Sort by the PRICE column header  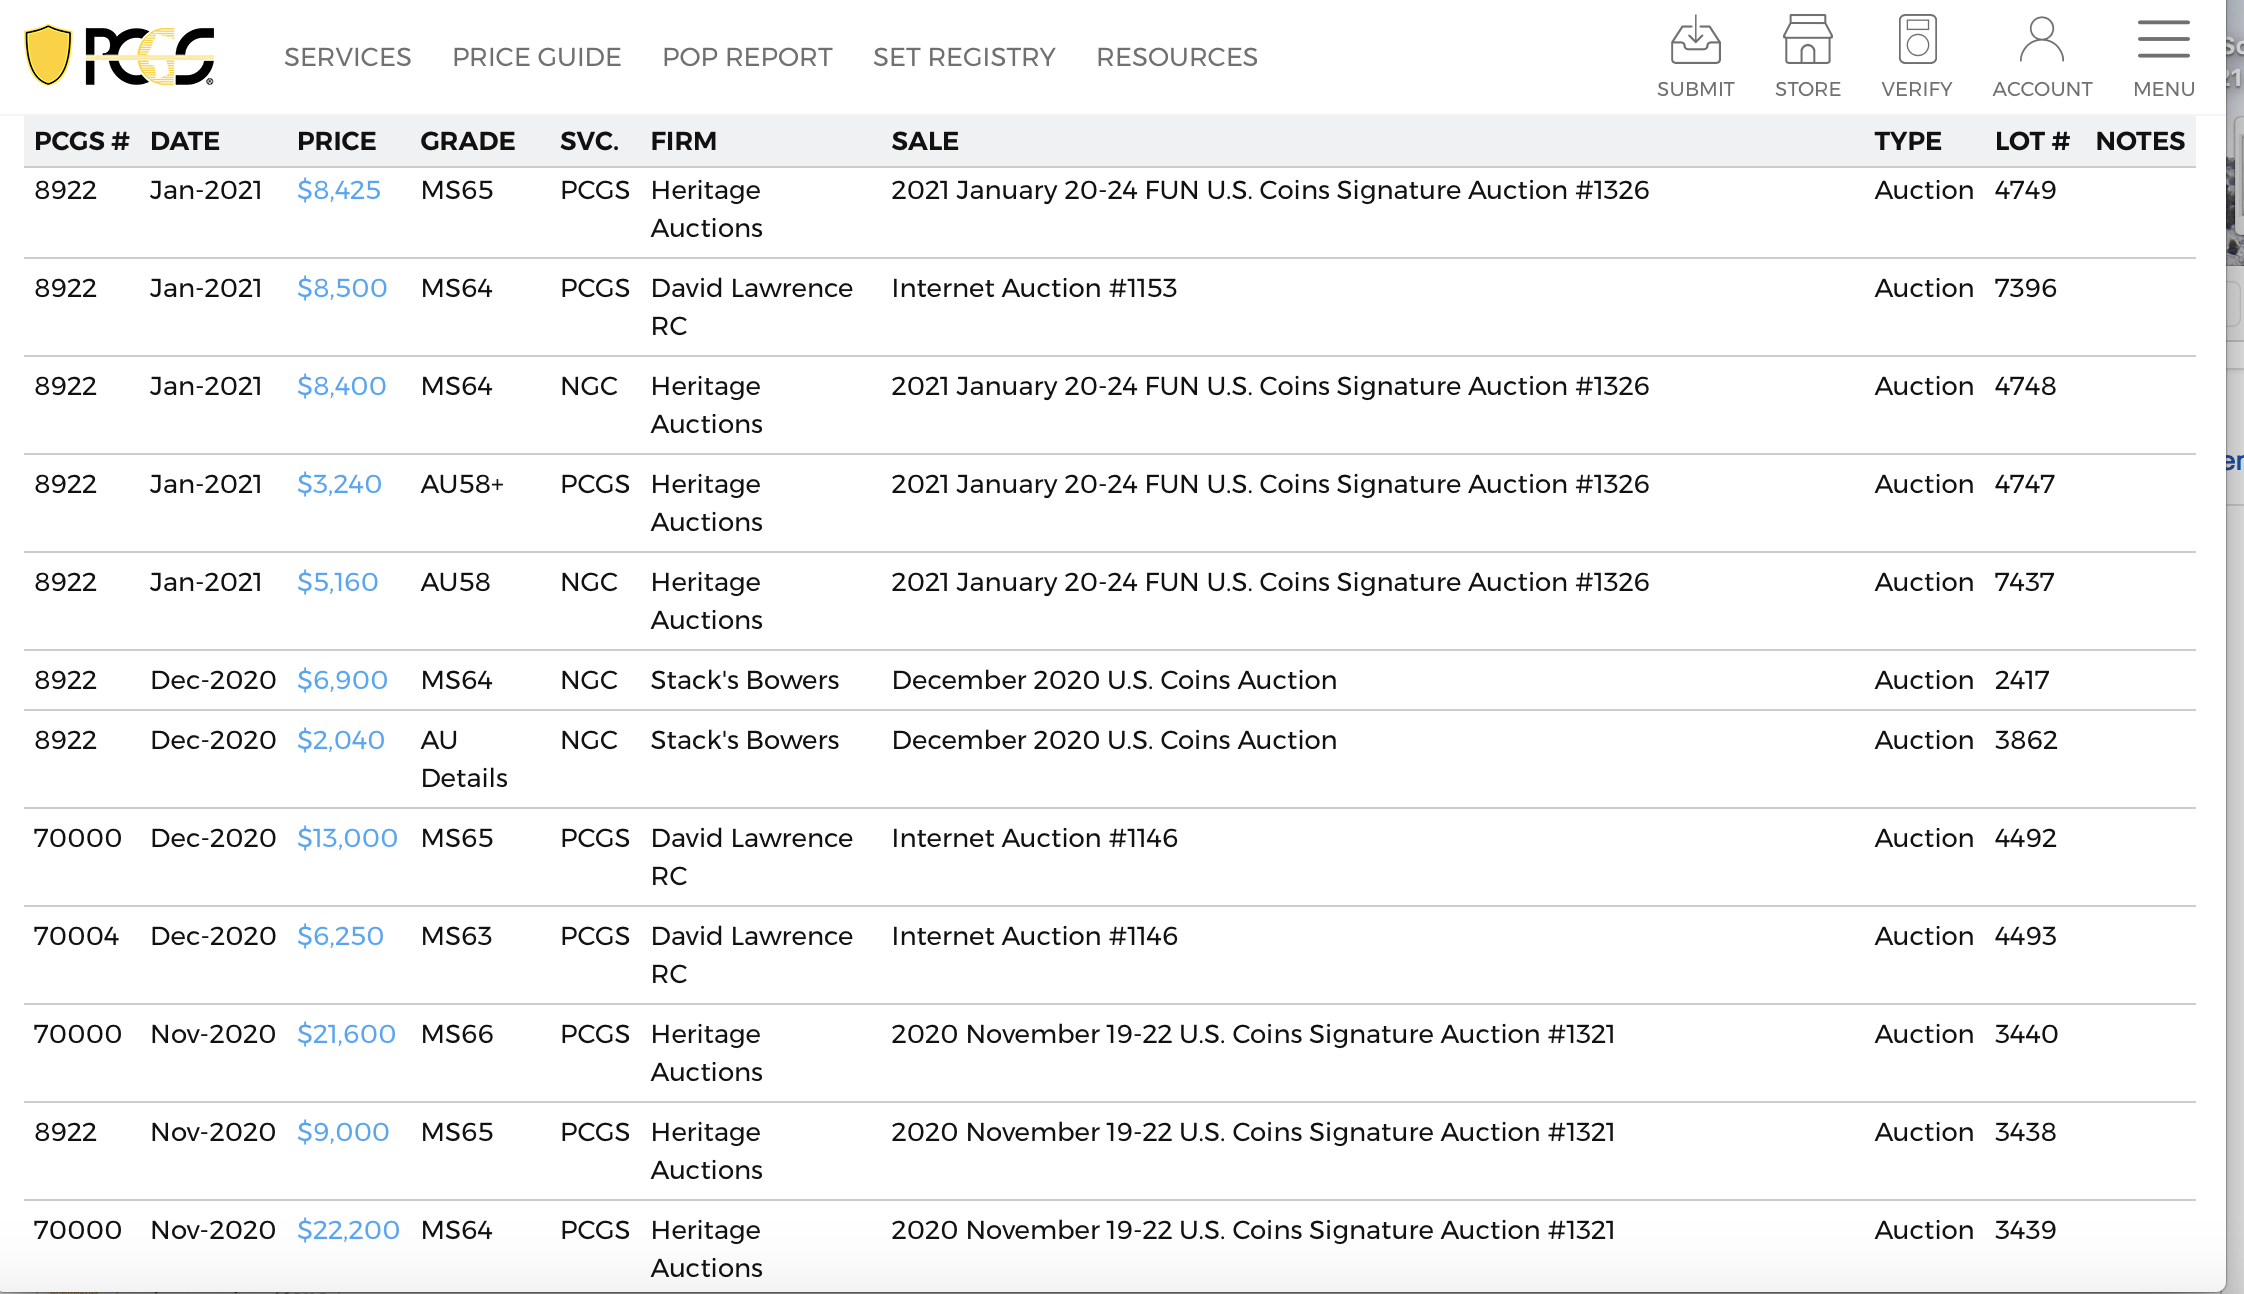337,141
